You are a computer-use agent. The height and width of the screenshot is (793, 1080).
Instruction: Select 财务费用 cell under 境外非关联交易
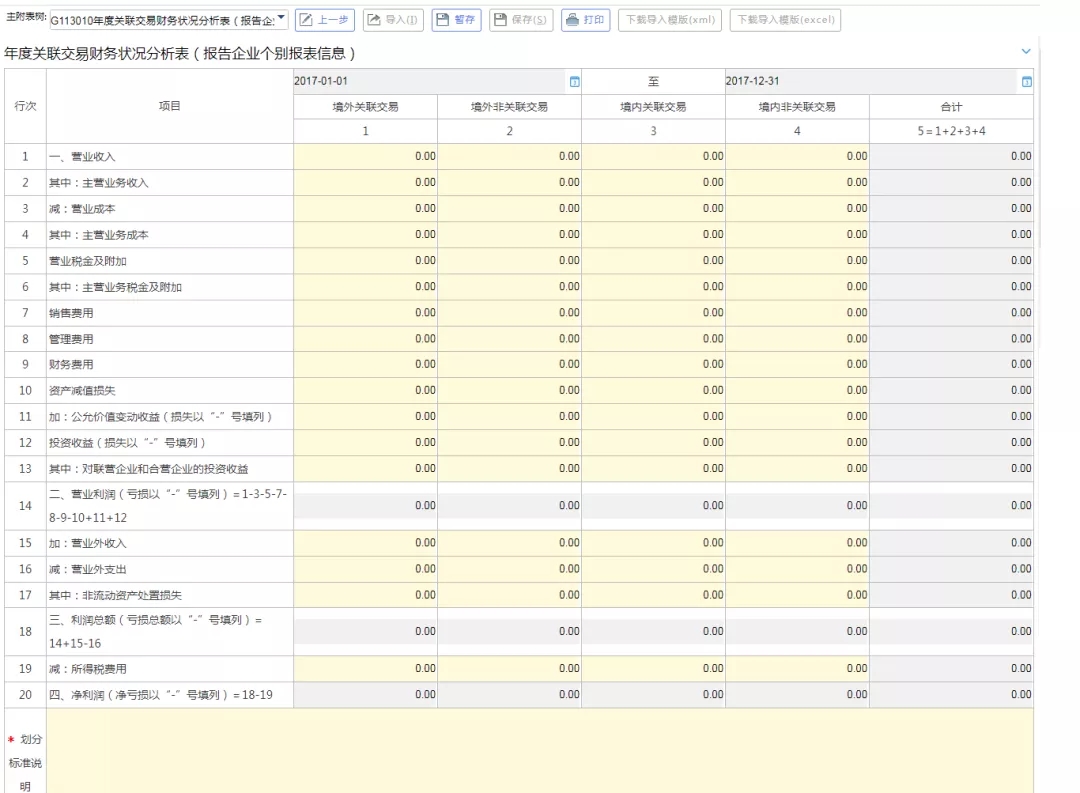(x=509, y=365)
